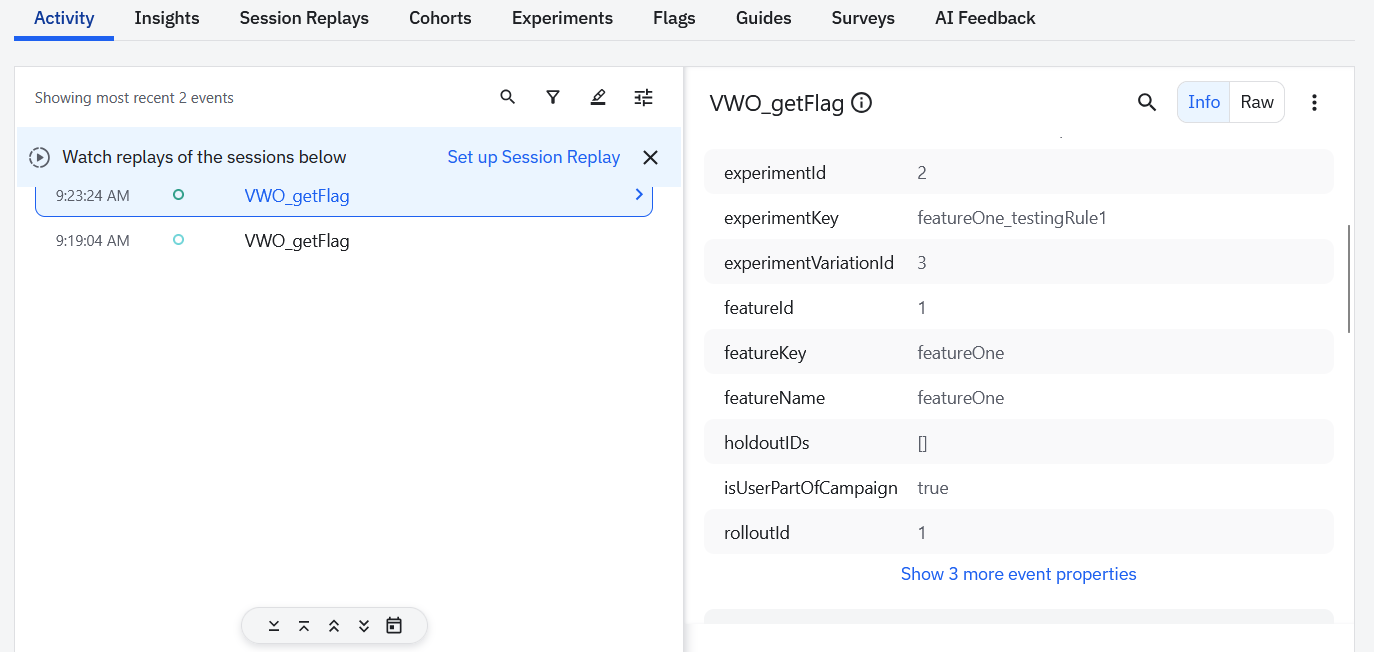Jump to the oldest event with underlined-arrow icon

tap(274, 626)
